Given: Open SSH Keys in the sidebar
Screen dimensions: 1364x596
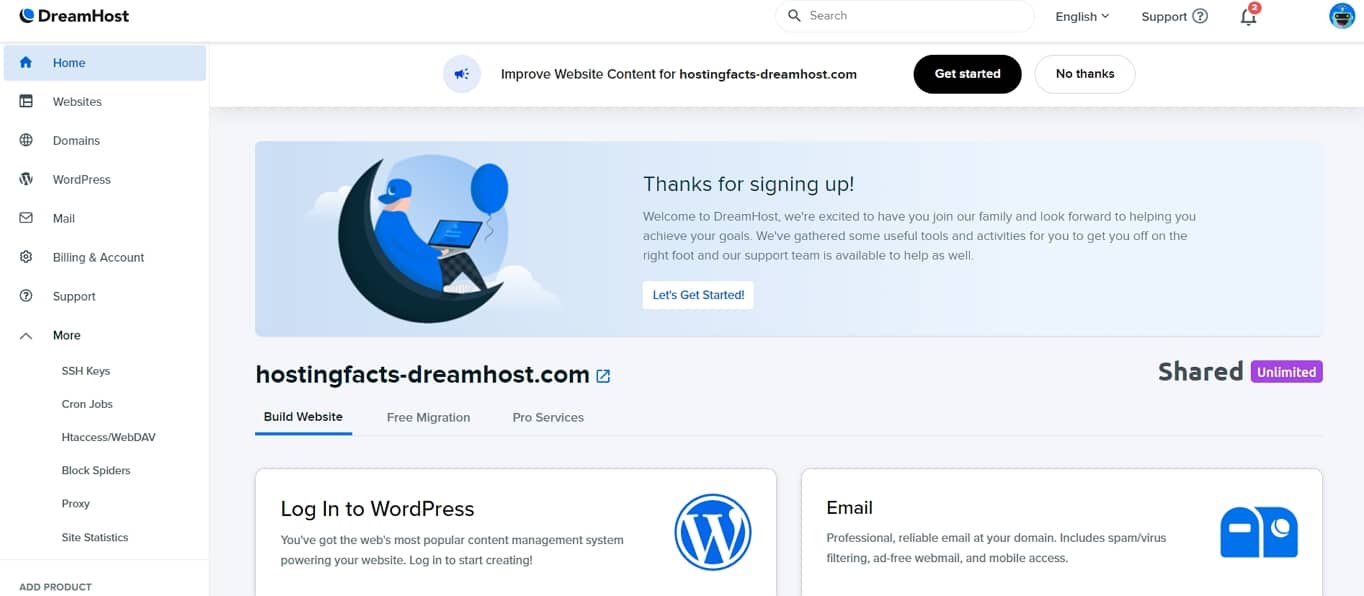Looking at the screenshot, I should pos(86,371).
